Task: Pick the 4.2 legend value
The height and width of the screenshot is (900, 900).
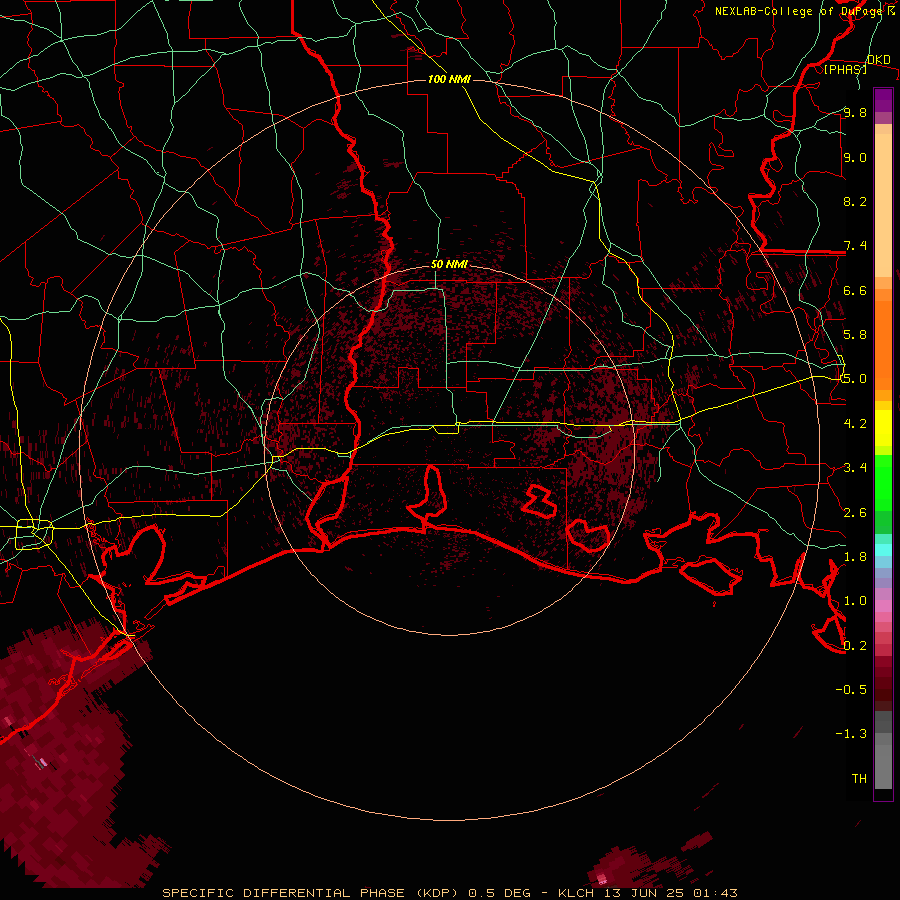Action: point(855,424)
